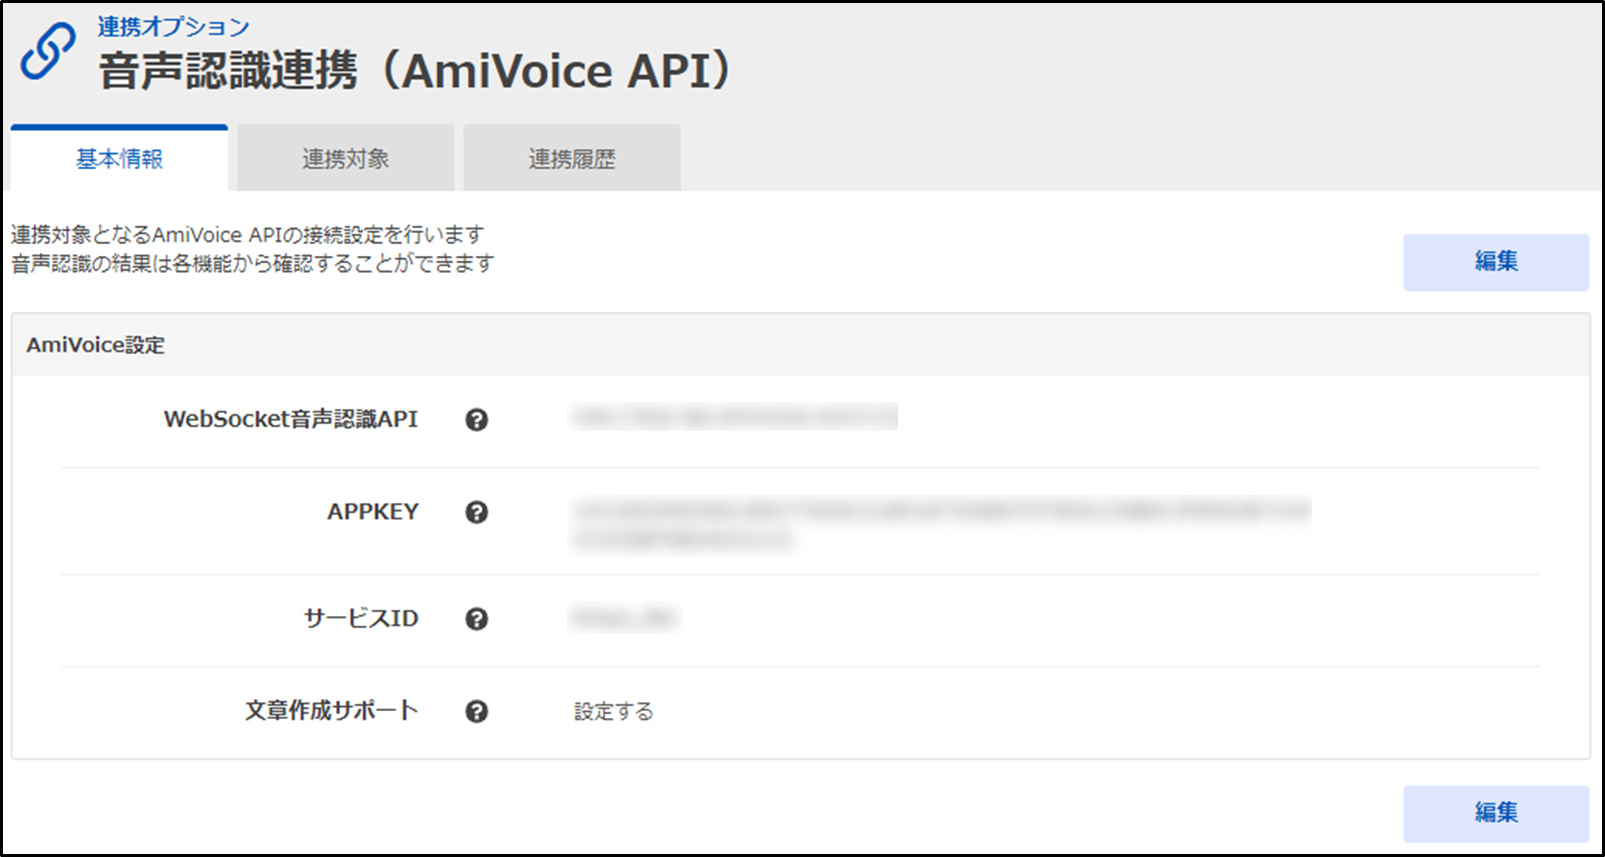Follow the 連携オプション breadcrumb link
Screen dimensions: 1605x857
[173, 27]
